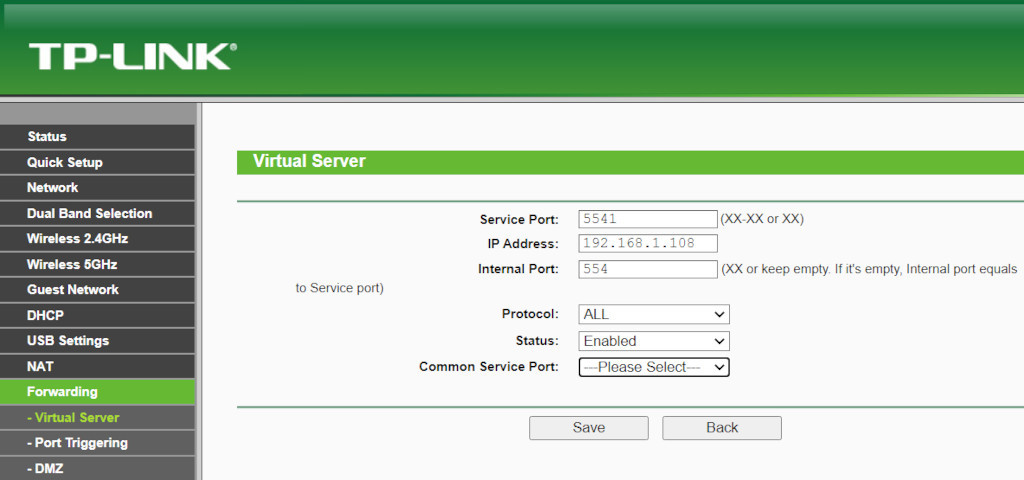The height and width of the screenshot is (480, 1024).
Task: Focus the IP Address input field
Action: (x=647, y=244)
